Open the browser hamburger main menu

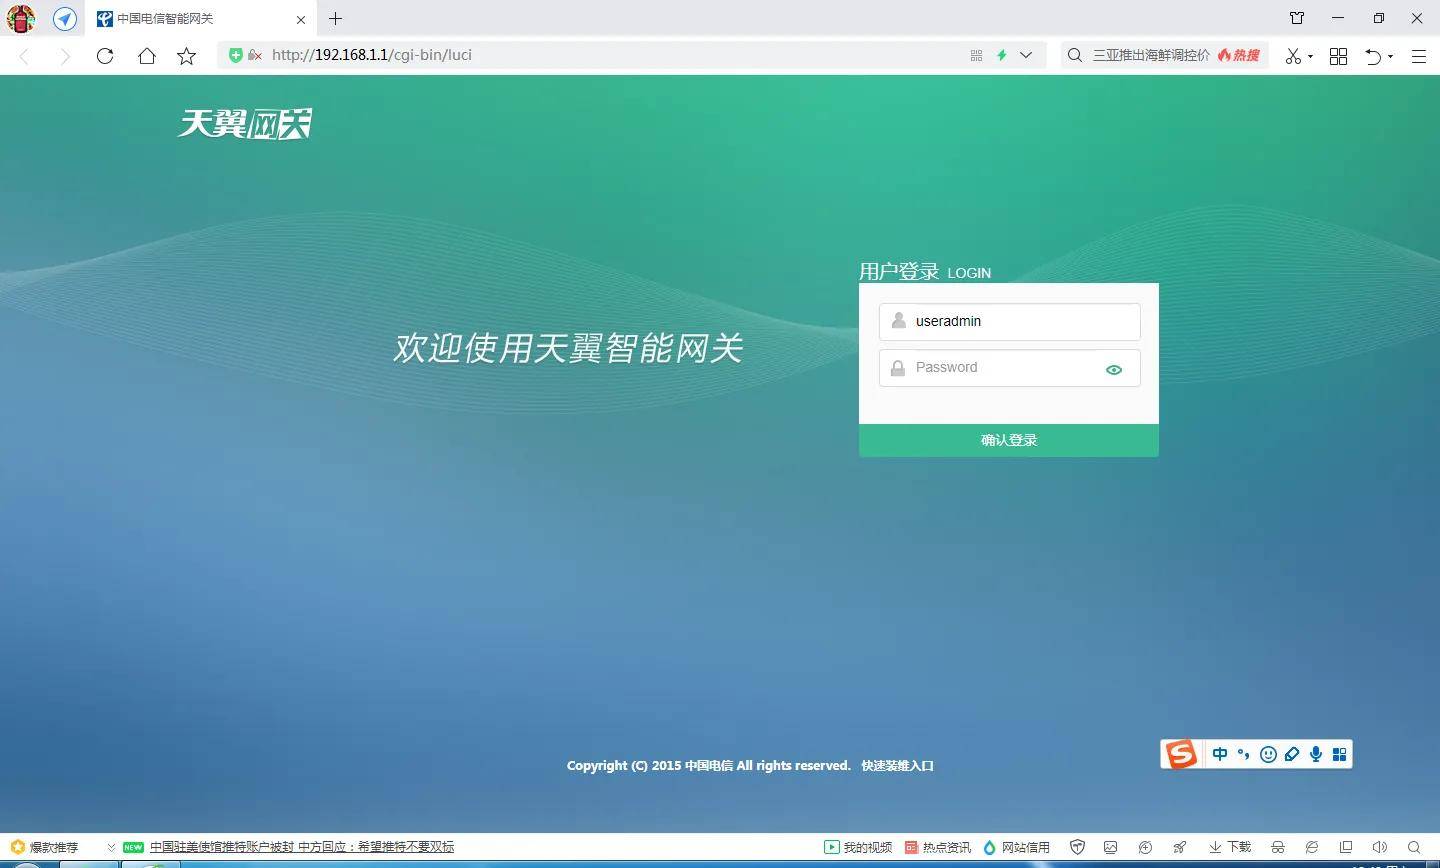coord(1418,56)
